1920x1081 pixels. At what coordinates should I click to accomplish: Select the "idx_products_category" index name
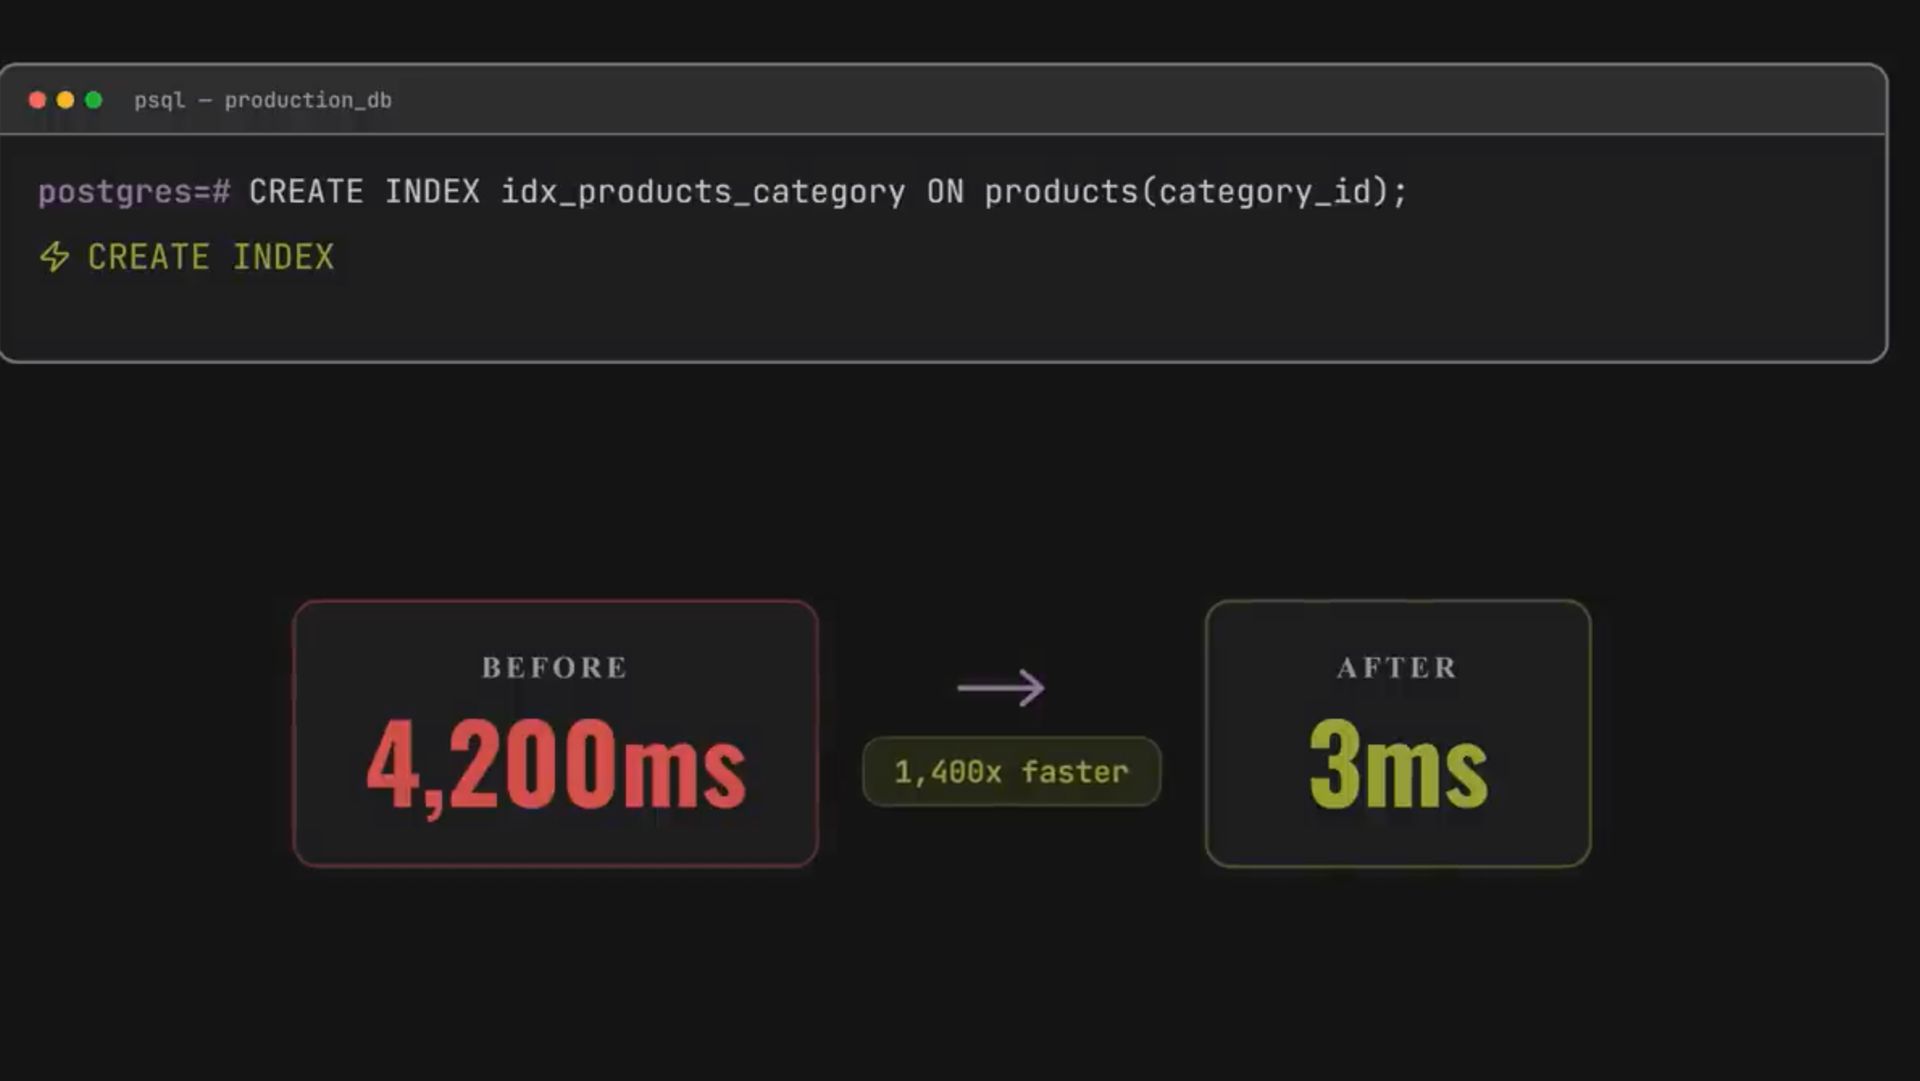coord(703,191)
